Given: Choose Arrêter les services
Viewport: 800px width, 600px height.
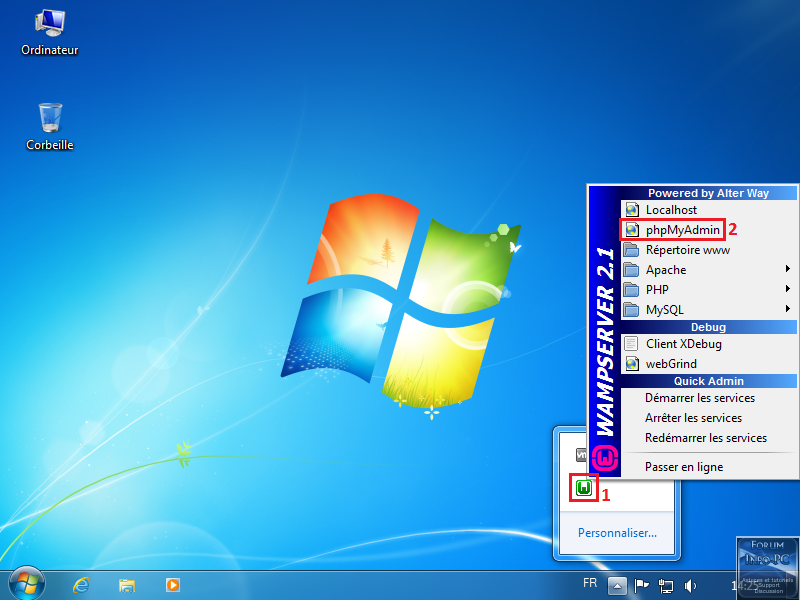Looking at the screenshot, I should tap(709, 418).
